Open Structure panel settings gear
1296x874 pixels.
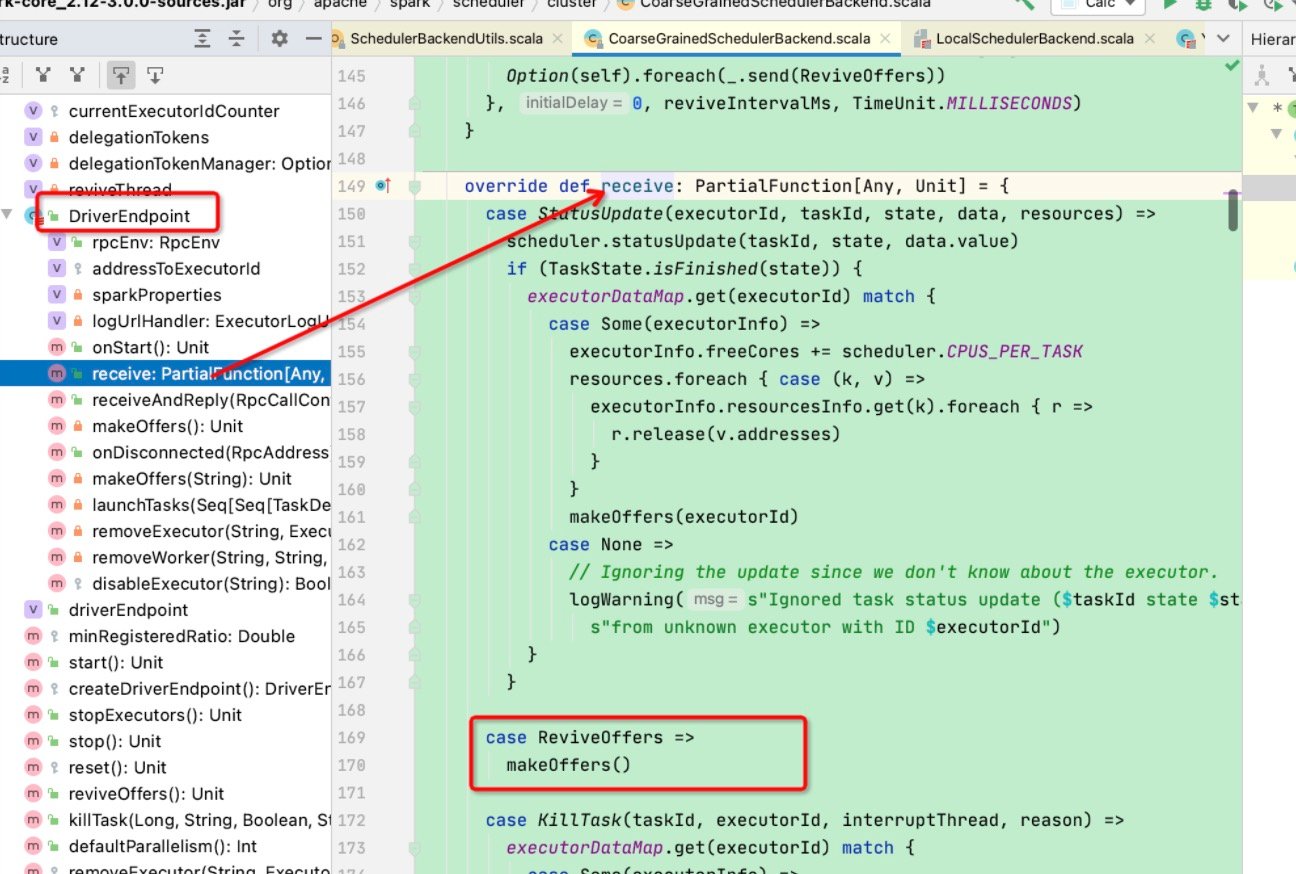click(x=279, y=39)
